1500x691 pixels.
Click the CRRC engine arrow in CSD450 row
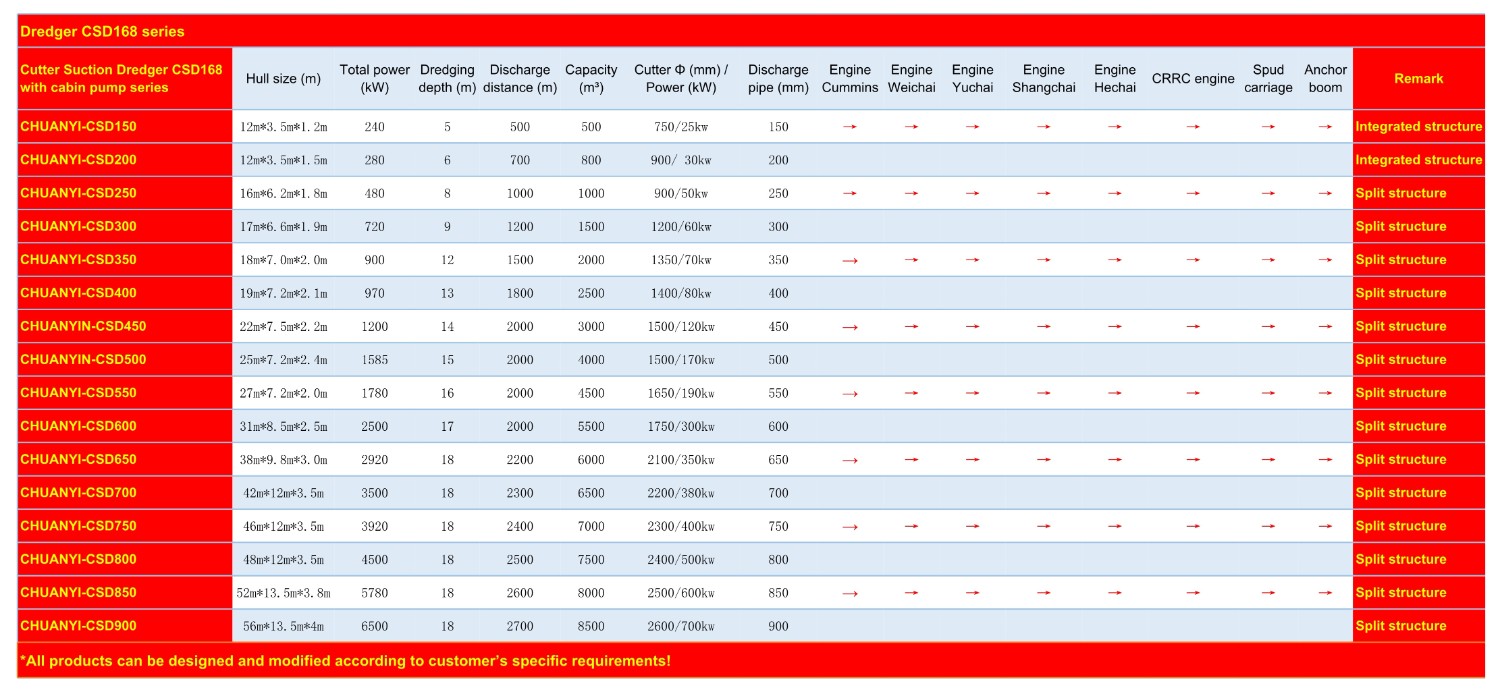(x=1192, y=326)
